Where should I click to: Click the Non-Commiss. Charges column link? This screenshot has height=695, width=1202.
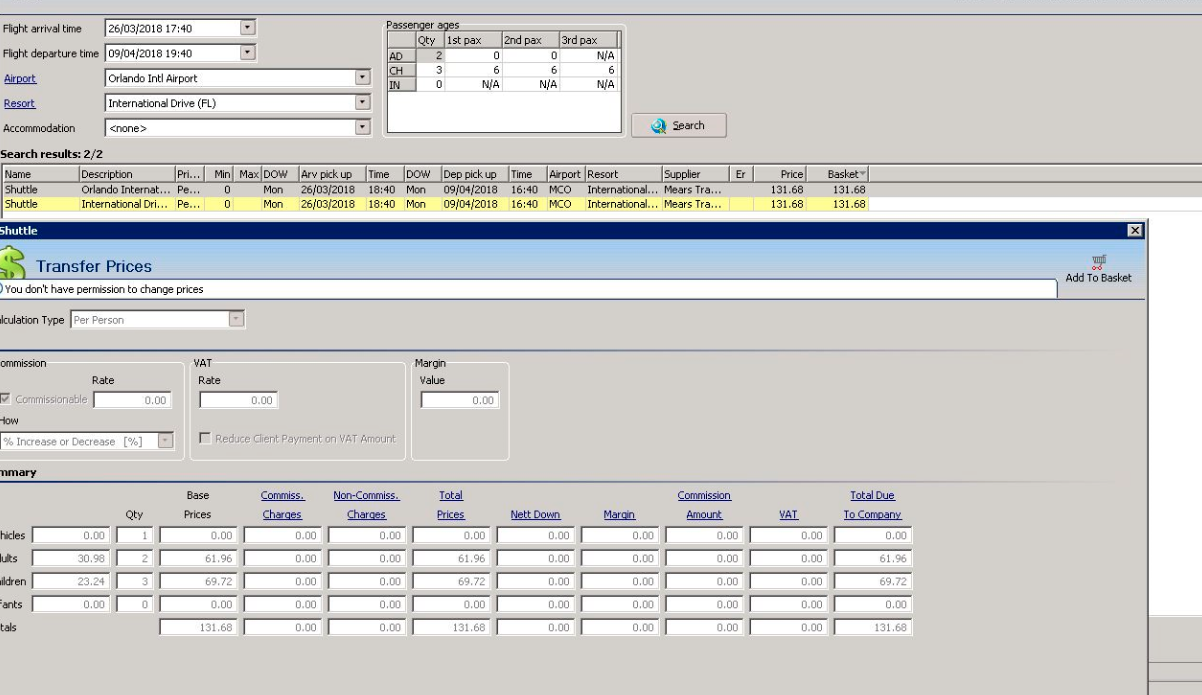click(x=366, y=505)
